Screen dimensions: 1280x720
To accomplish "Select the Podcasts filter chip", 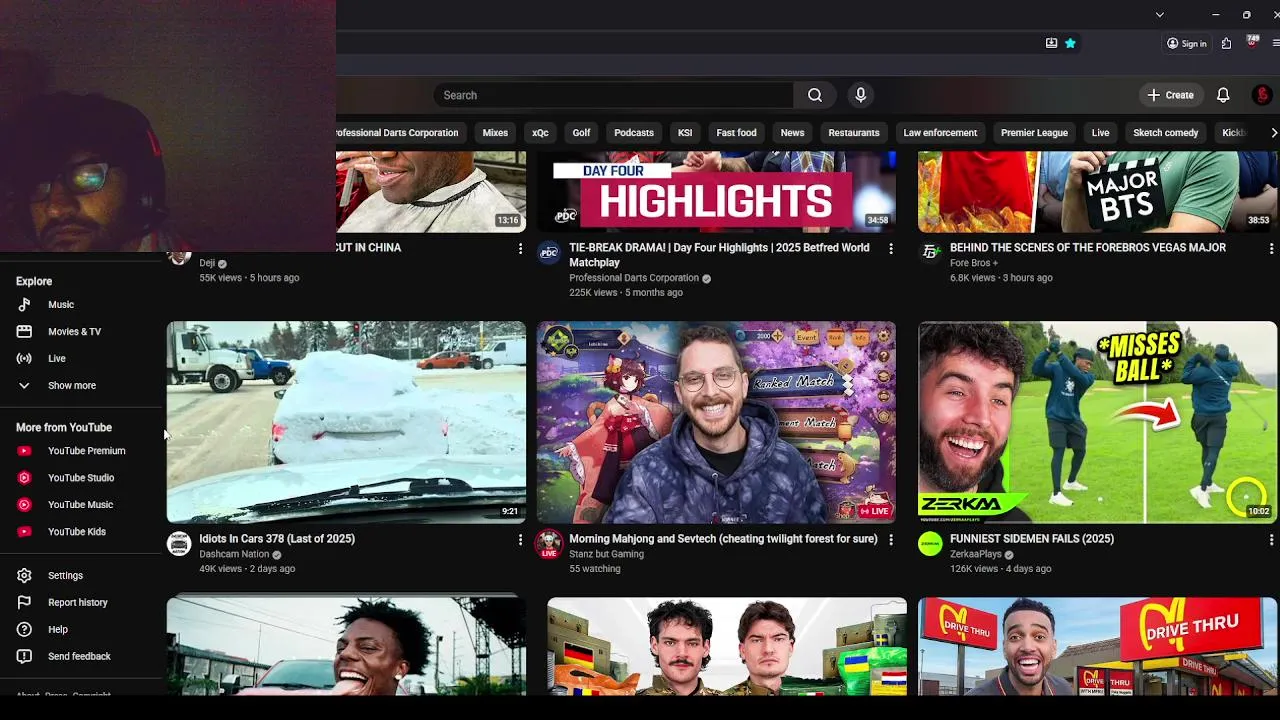I will point(634,133).
